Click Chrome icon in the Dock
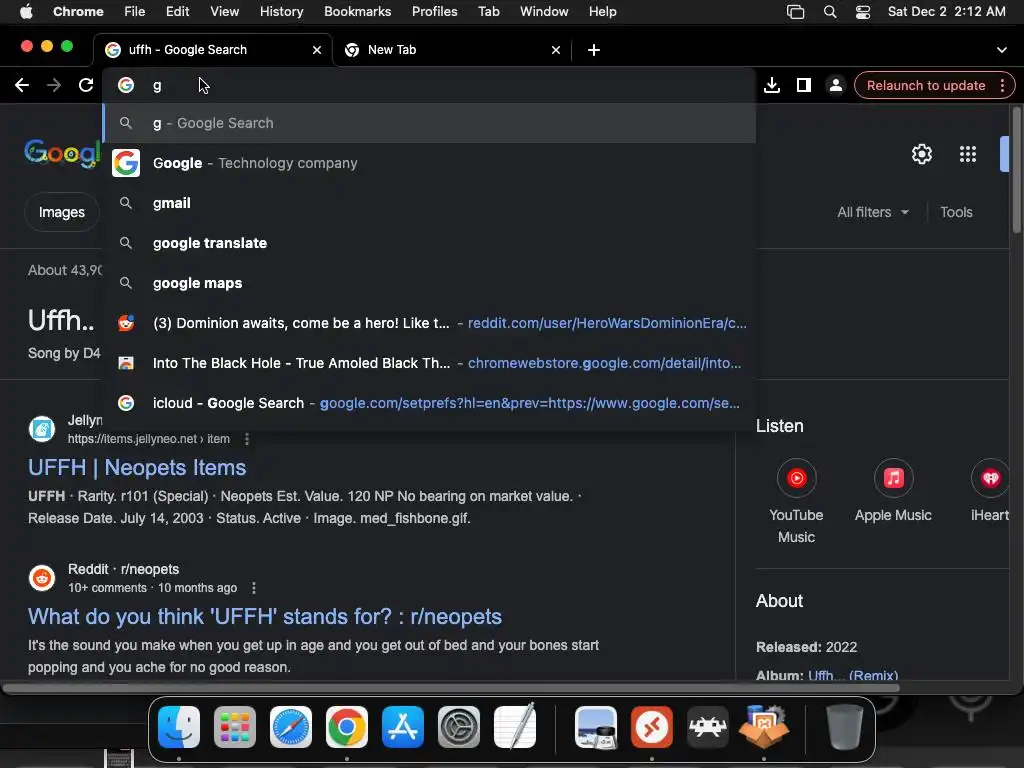1024x768 pixels. [347, 727]
